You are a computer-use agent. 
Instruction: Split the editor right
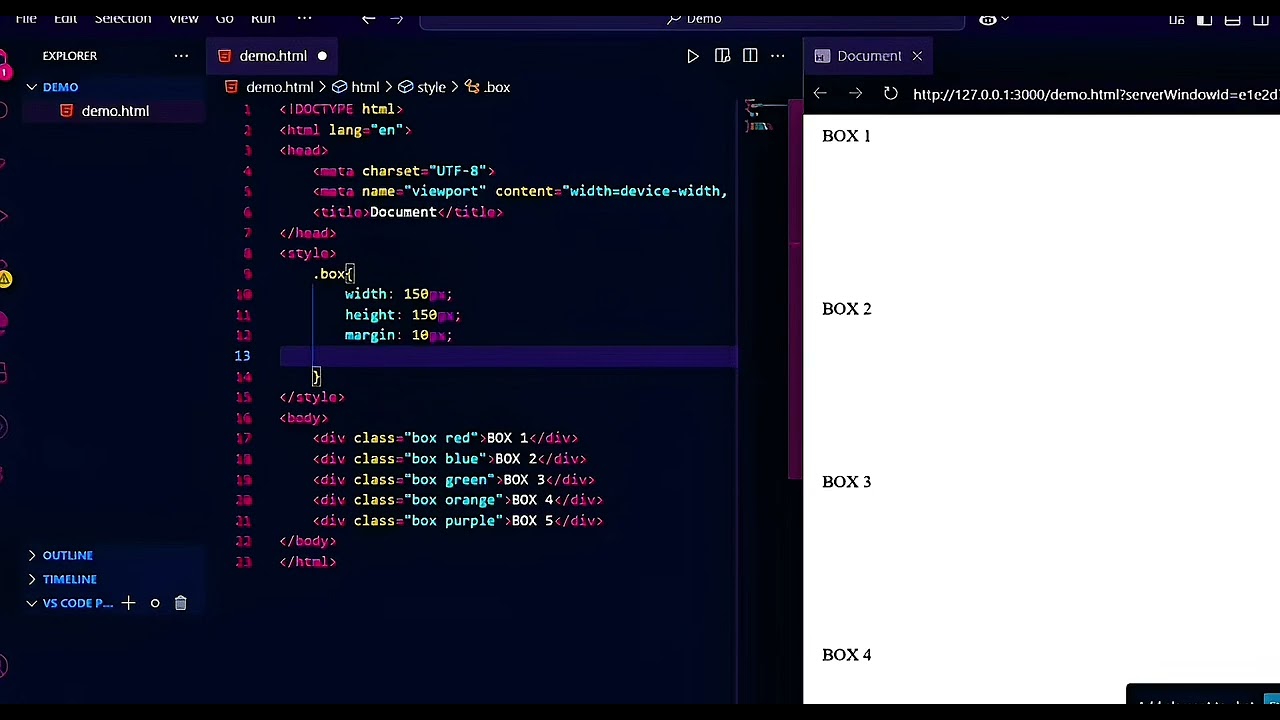750,56
